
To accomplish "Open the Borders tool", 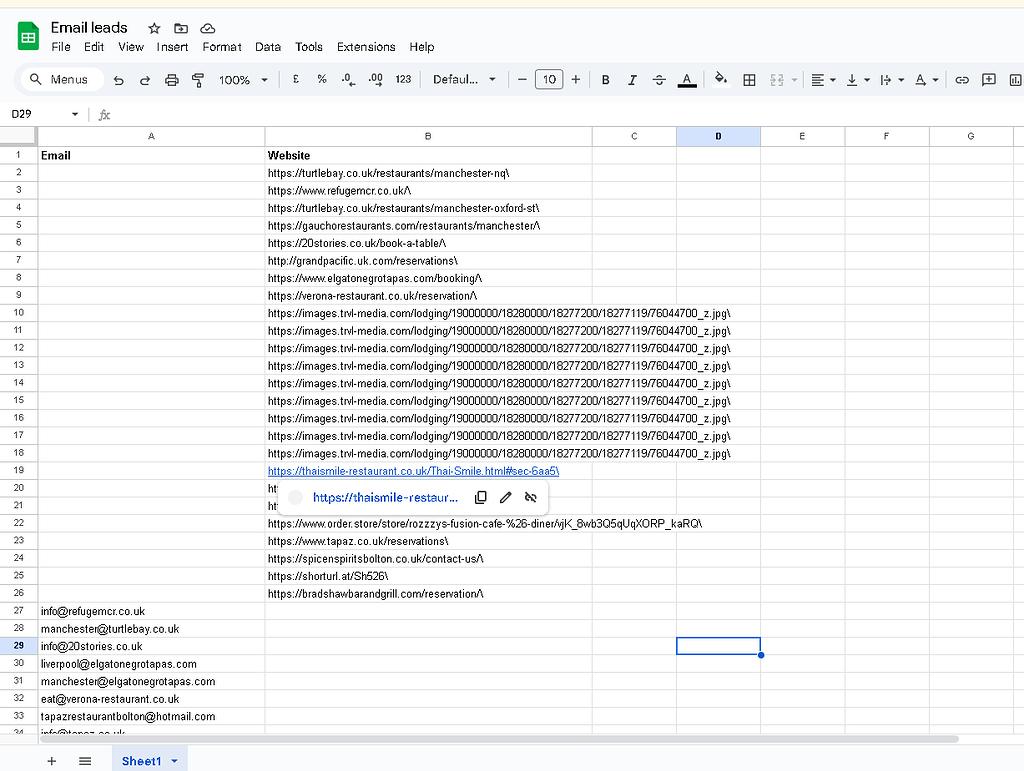I will tap(748, 79).
